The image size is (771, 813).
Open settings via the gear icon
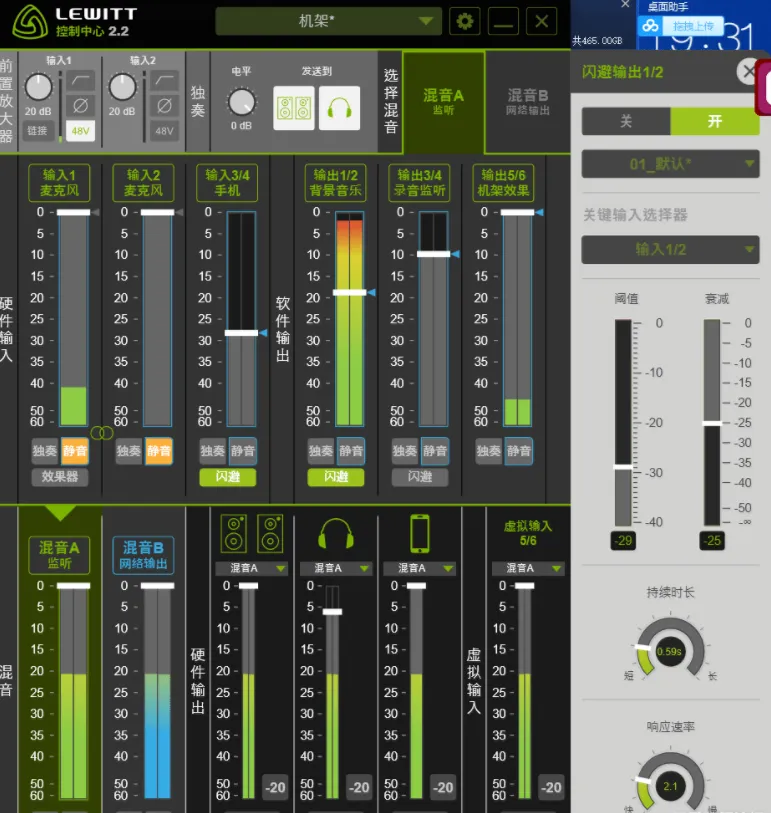pos(464,21)
